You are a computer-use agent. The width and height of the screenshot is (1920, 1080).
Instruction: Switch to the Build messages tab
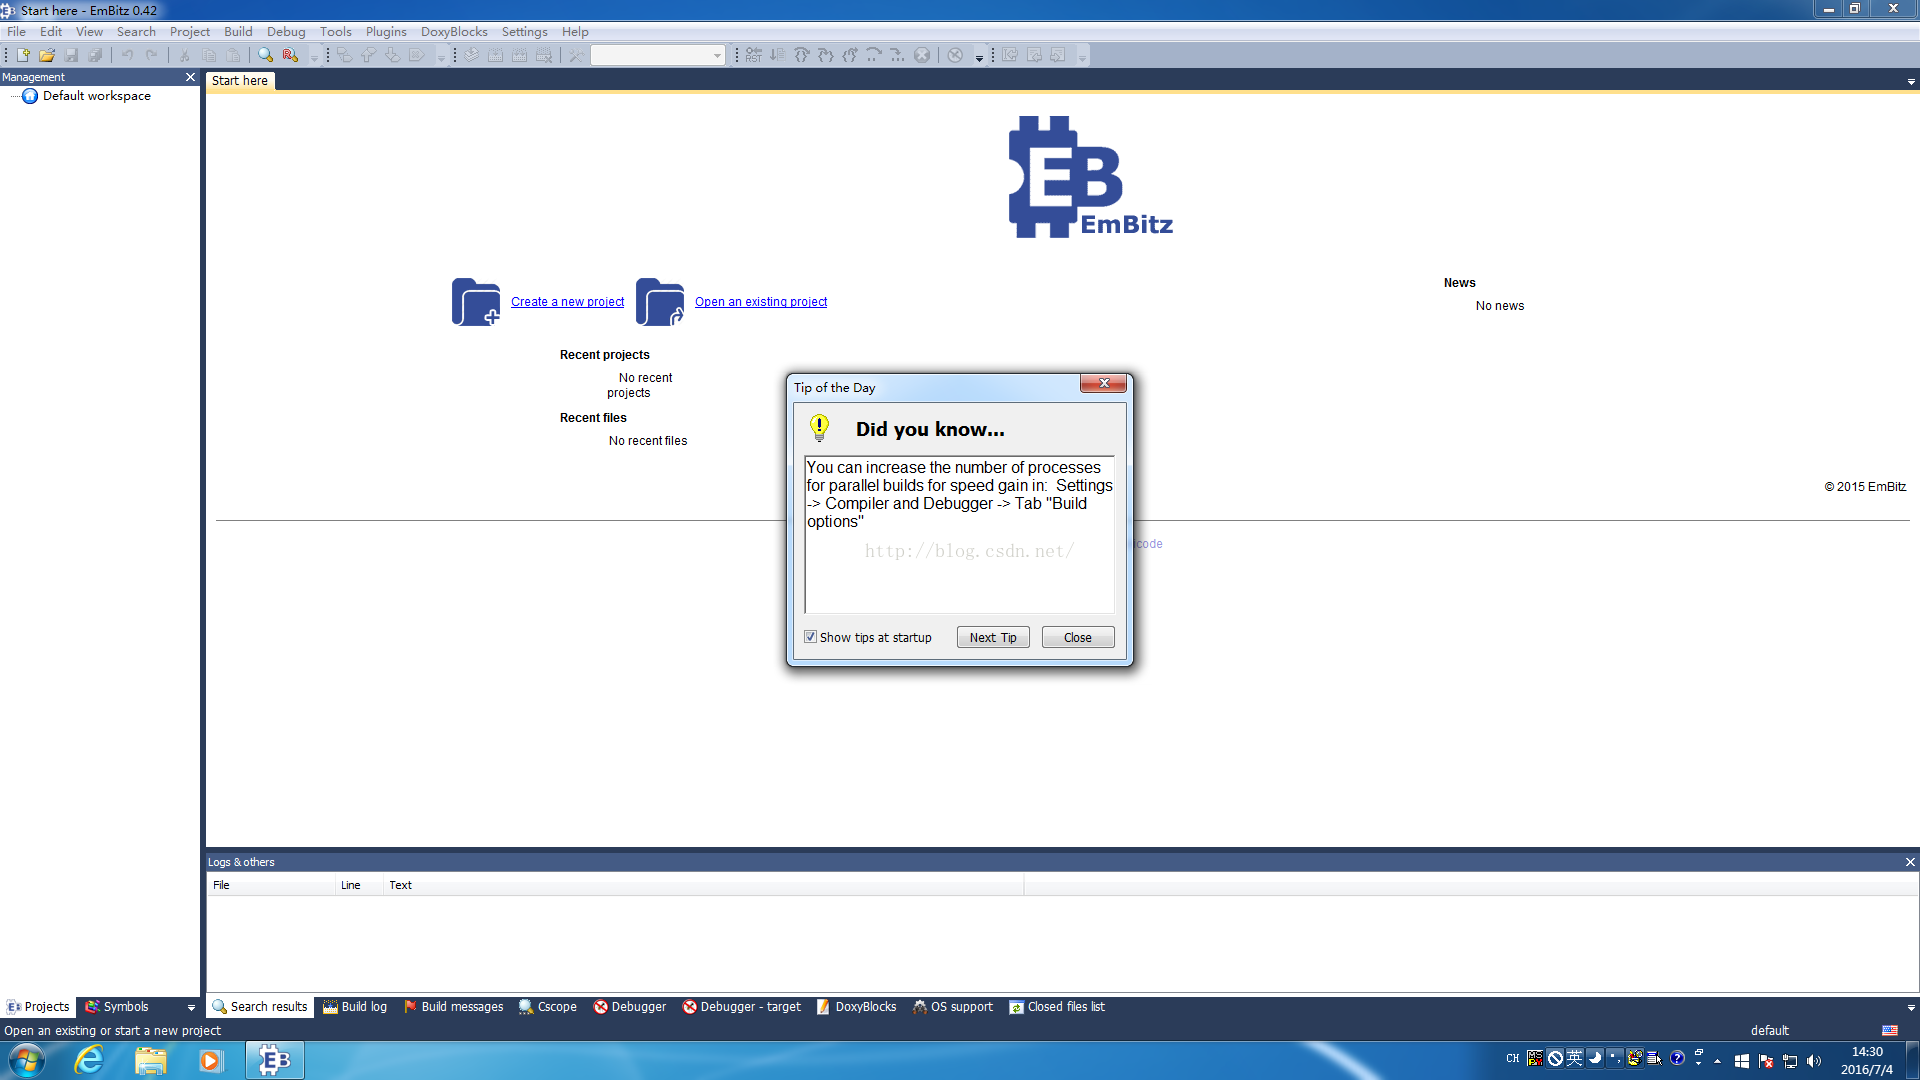[454, 1007]
